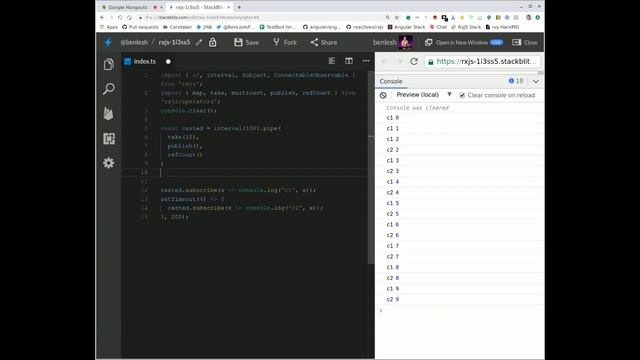This screenshot has height=360, width=640.
Task: Click the console input prompt
Action: (460, 311)
